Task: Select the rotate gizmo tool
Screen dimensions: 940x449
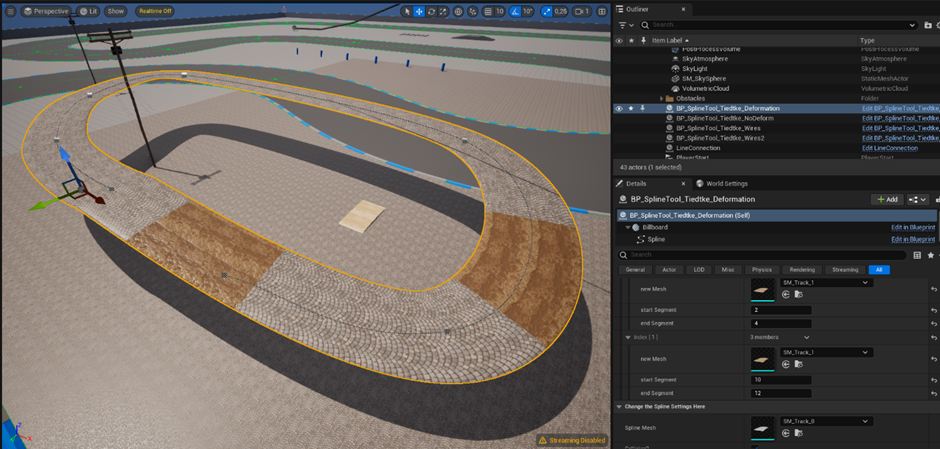Action: (432, 11)
